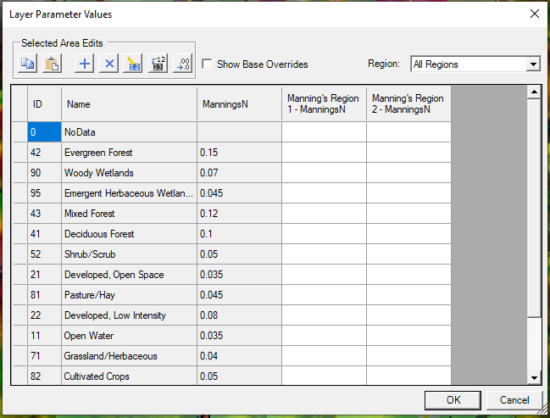Click the Copy selected cells icon
Viewport: 550px width, 418px height.
point(27,64)
